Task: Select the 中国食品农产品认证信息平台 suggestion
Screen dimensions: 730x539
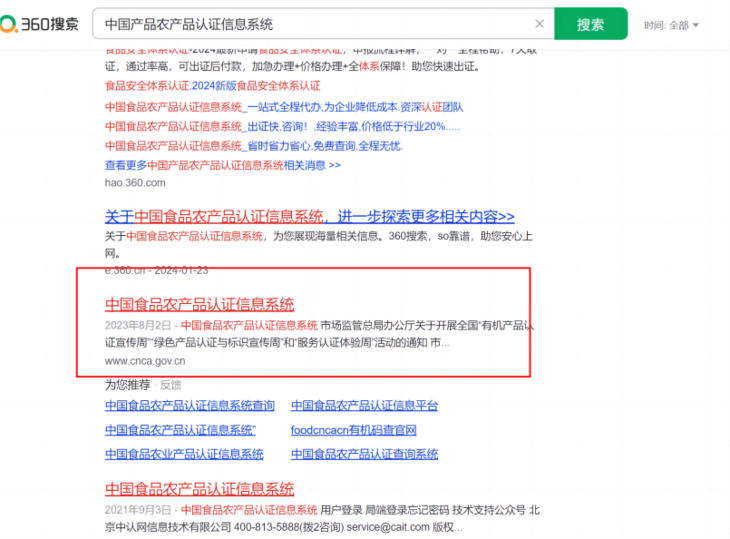Action: tap(364, 406)
